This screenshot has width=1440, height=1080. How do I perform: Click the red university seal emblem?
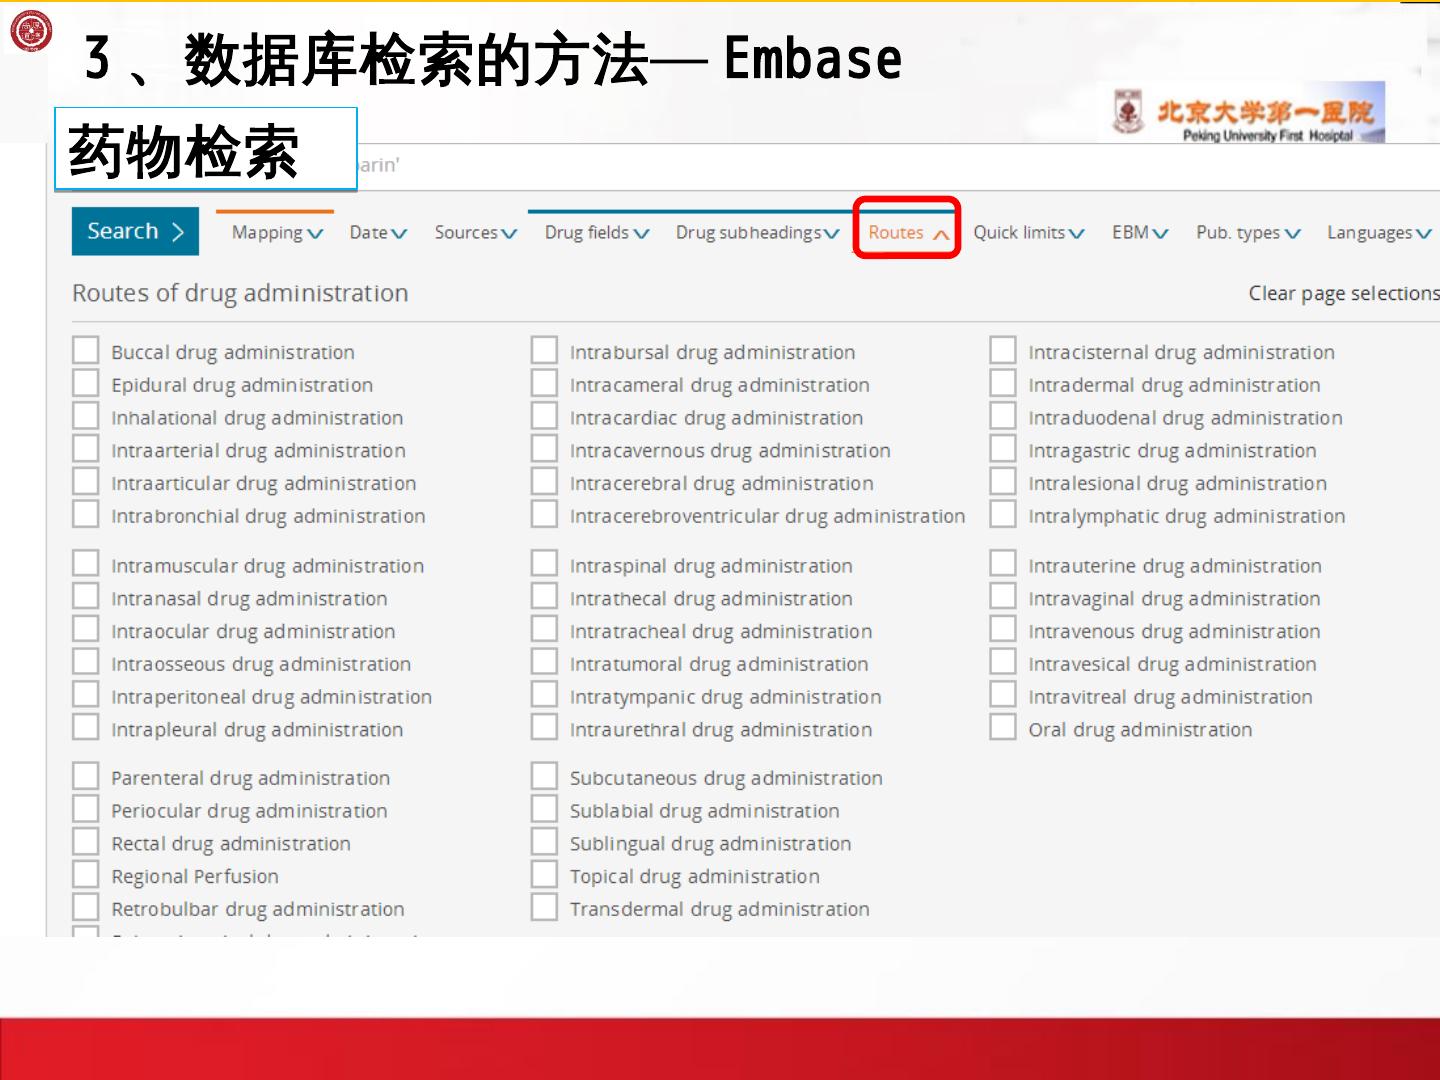tap(31, 31)
